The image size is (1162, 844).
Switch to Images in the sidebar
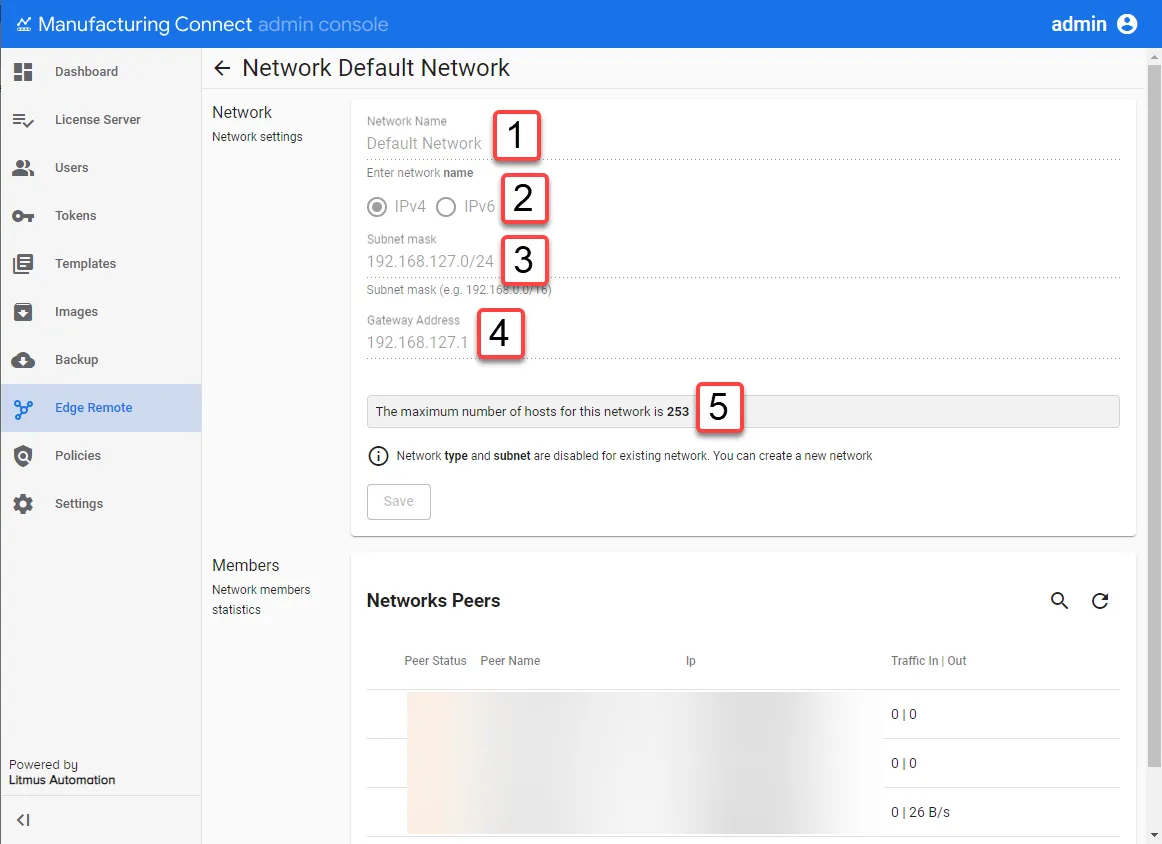point(102,312)
